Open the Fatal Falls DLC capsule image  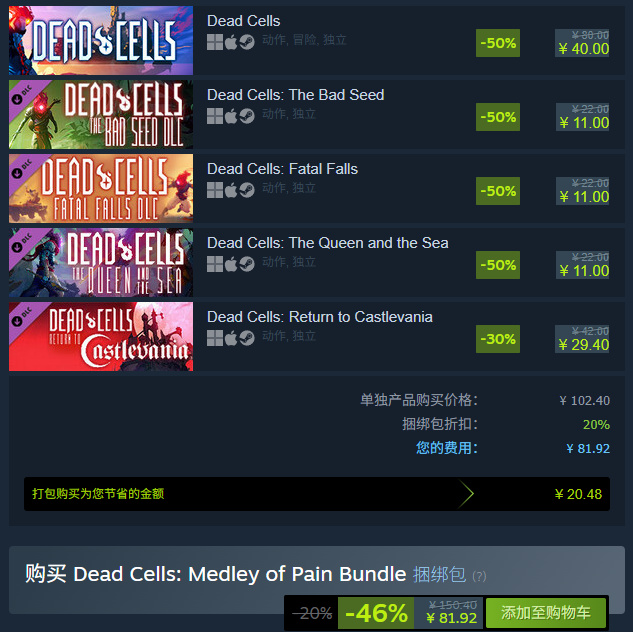101,188
